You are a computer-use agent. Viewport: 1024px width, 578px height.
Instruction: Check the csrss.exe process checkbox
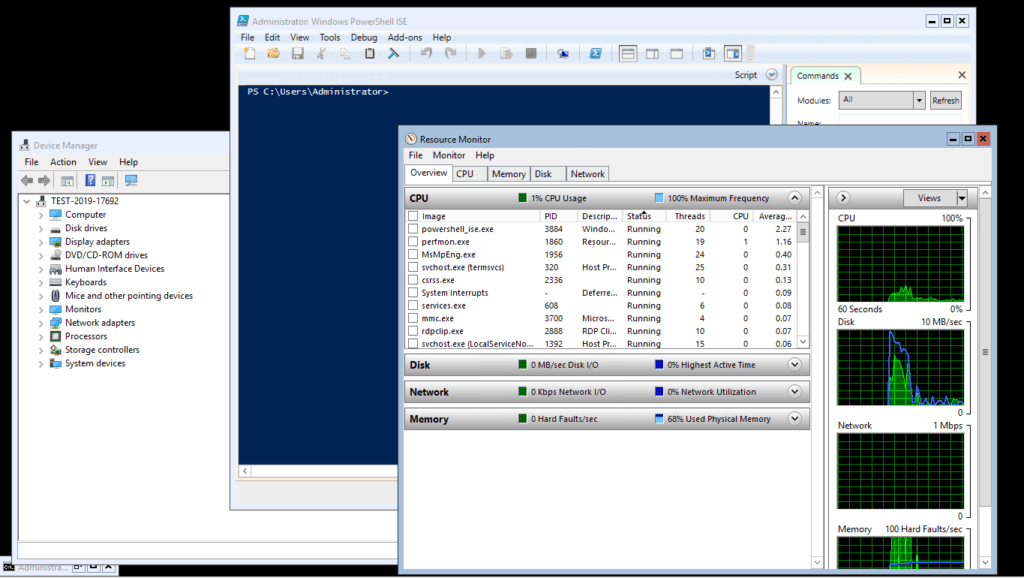coord(413,280)
